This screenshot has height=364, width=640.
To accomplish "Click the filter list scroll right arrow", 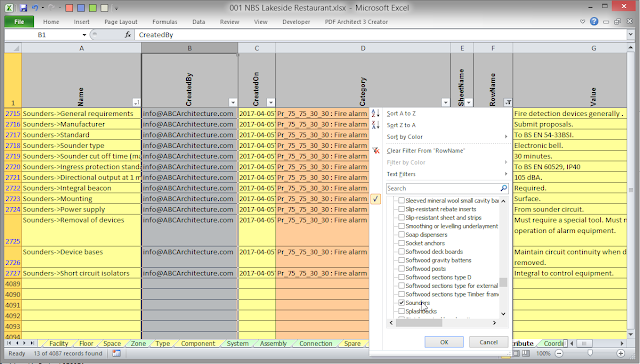I will pyautogui.click(x=494, y=323).
